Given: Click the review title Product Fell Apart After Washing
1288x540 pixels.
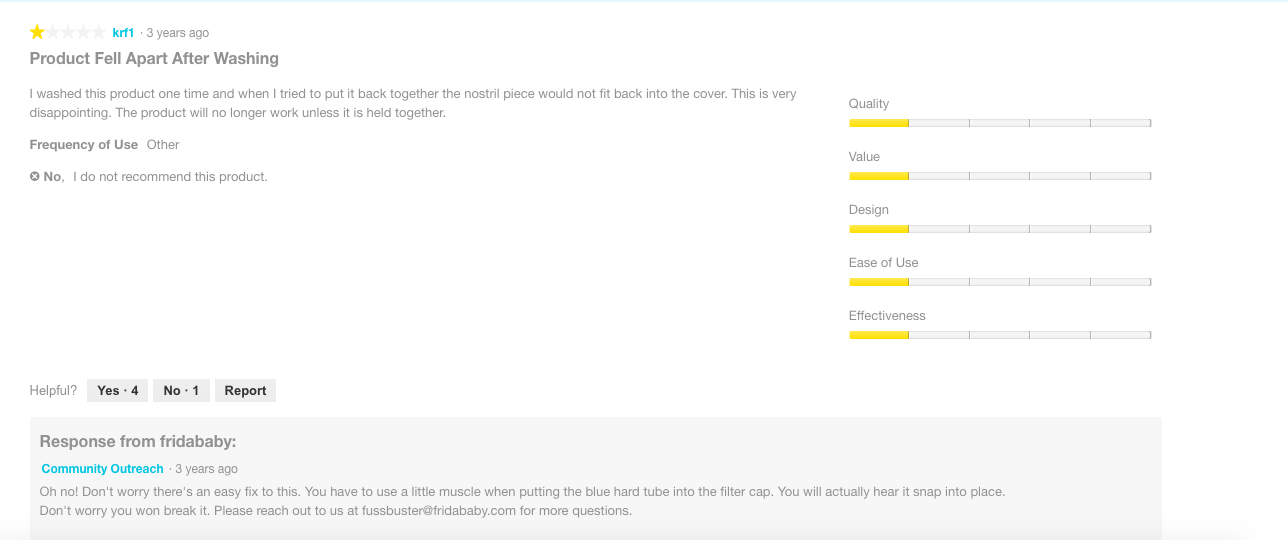Looking at the screenshot, I should coord(154,58).
